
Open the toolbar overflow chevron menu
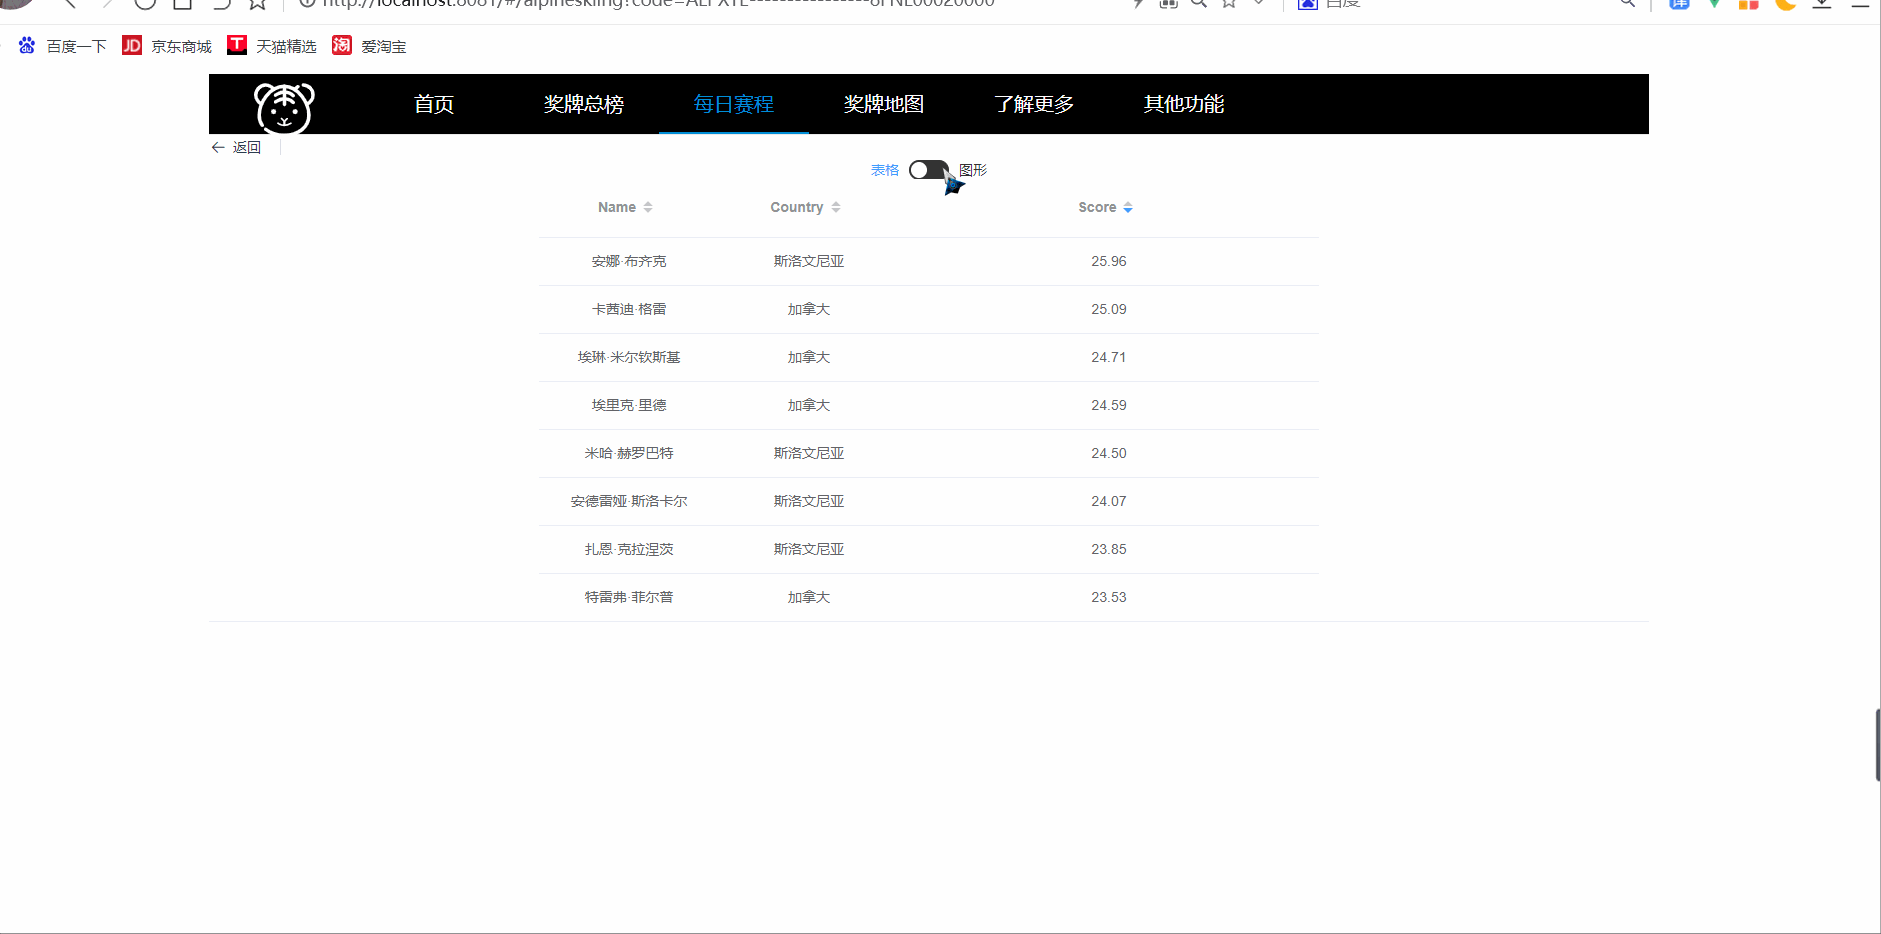click(1259, 4)
